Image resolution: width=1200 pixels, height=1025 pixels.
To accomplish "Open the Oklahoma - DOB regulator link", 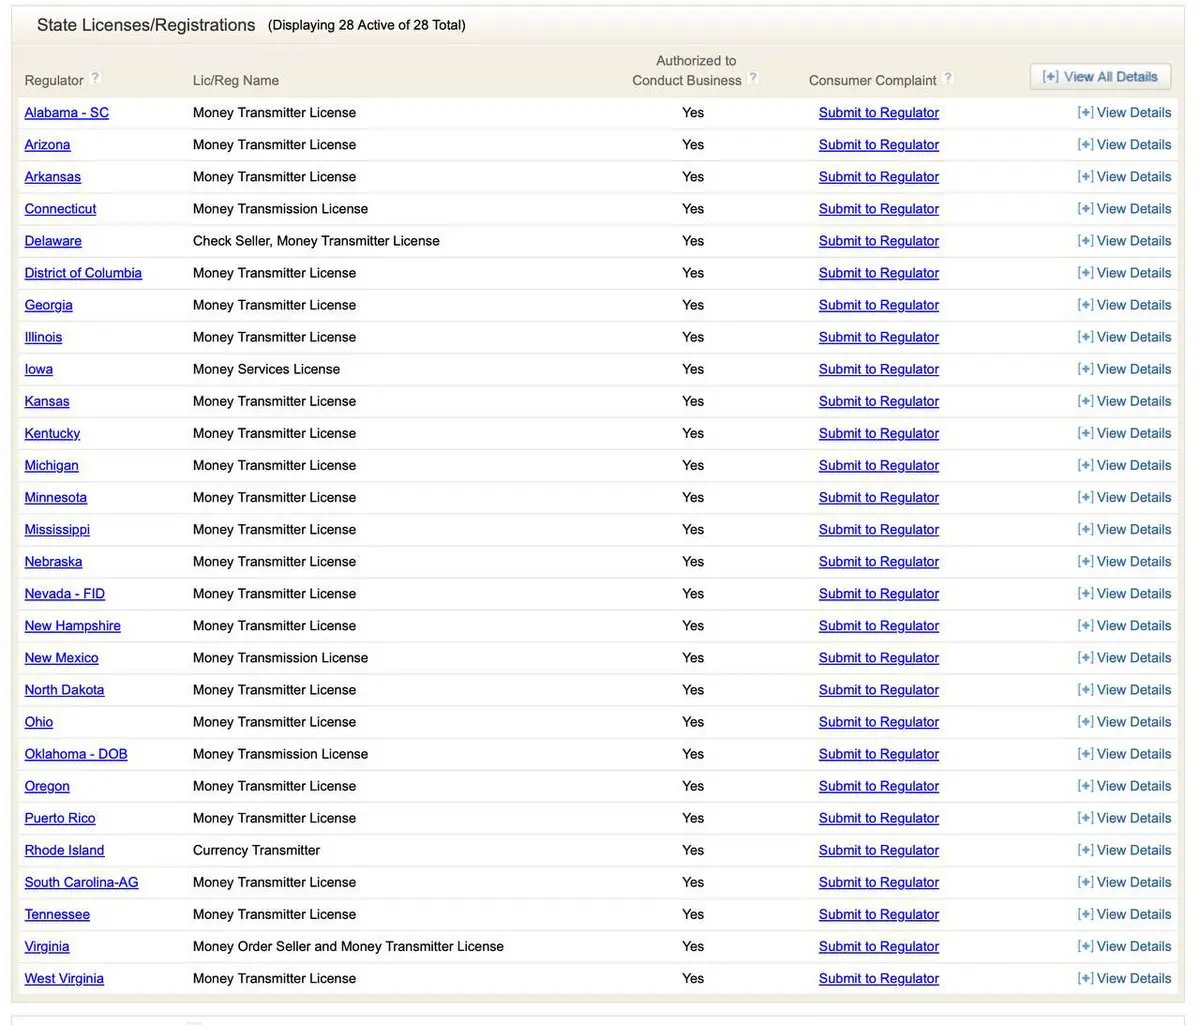I will pyautogui.click(x=76, y=754).
